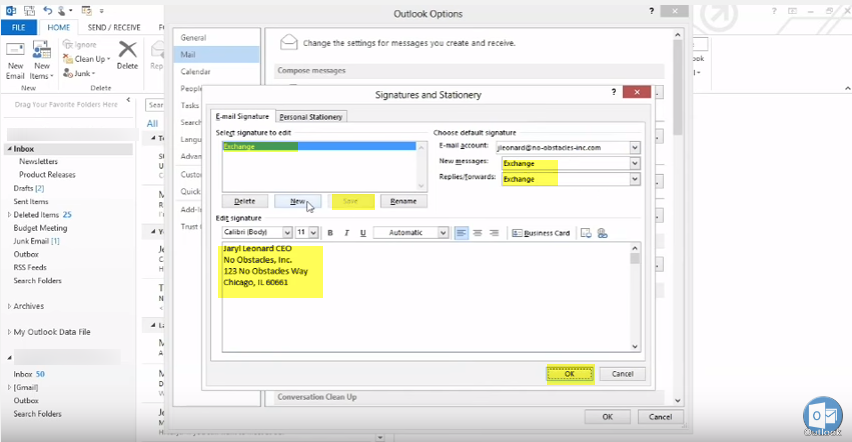Image resolution: width=852 pixels, height=442 pixels.
Task: Insert a Business Card into signature
Action: pos(541,233)
